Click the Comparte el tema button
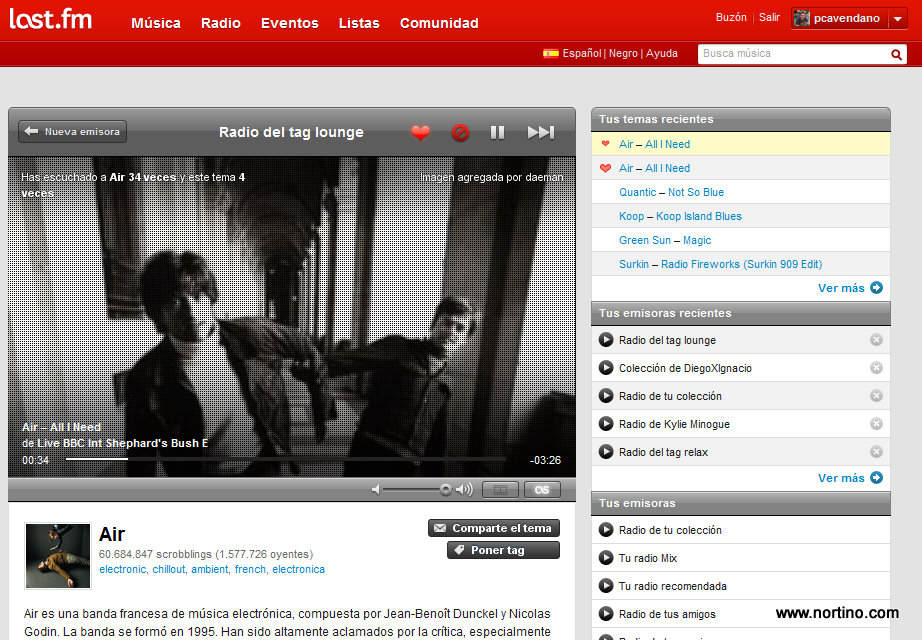This screenshot has width=922, height=640. [x=493, y=528]
